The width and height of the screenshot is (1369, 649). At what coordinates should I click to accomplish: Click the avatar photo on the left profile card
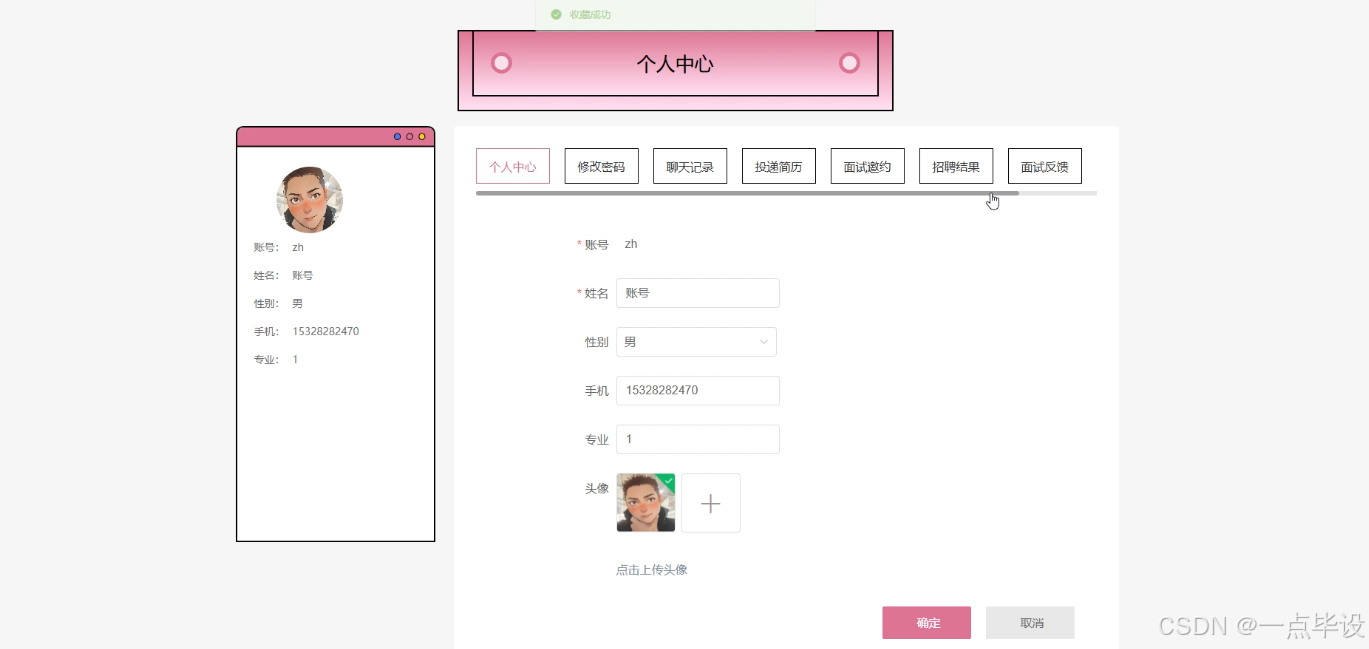309,199
